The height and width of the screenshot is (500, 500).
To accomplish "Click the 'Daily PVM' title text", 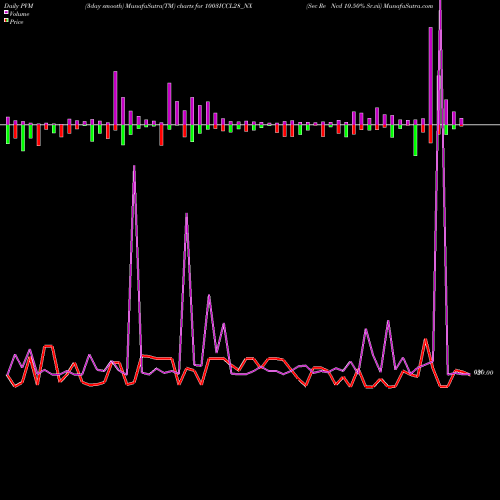I will tap(19, 6).
